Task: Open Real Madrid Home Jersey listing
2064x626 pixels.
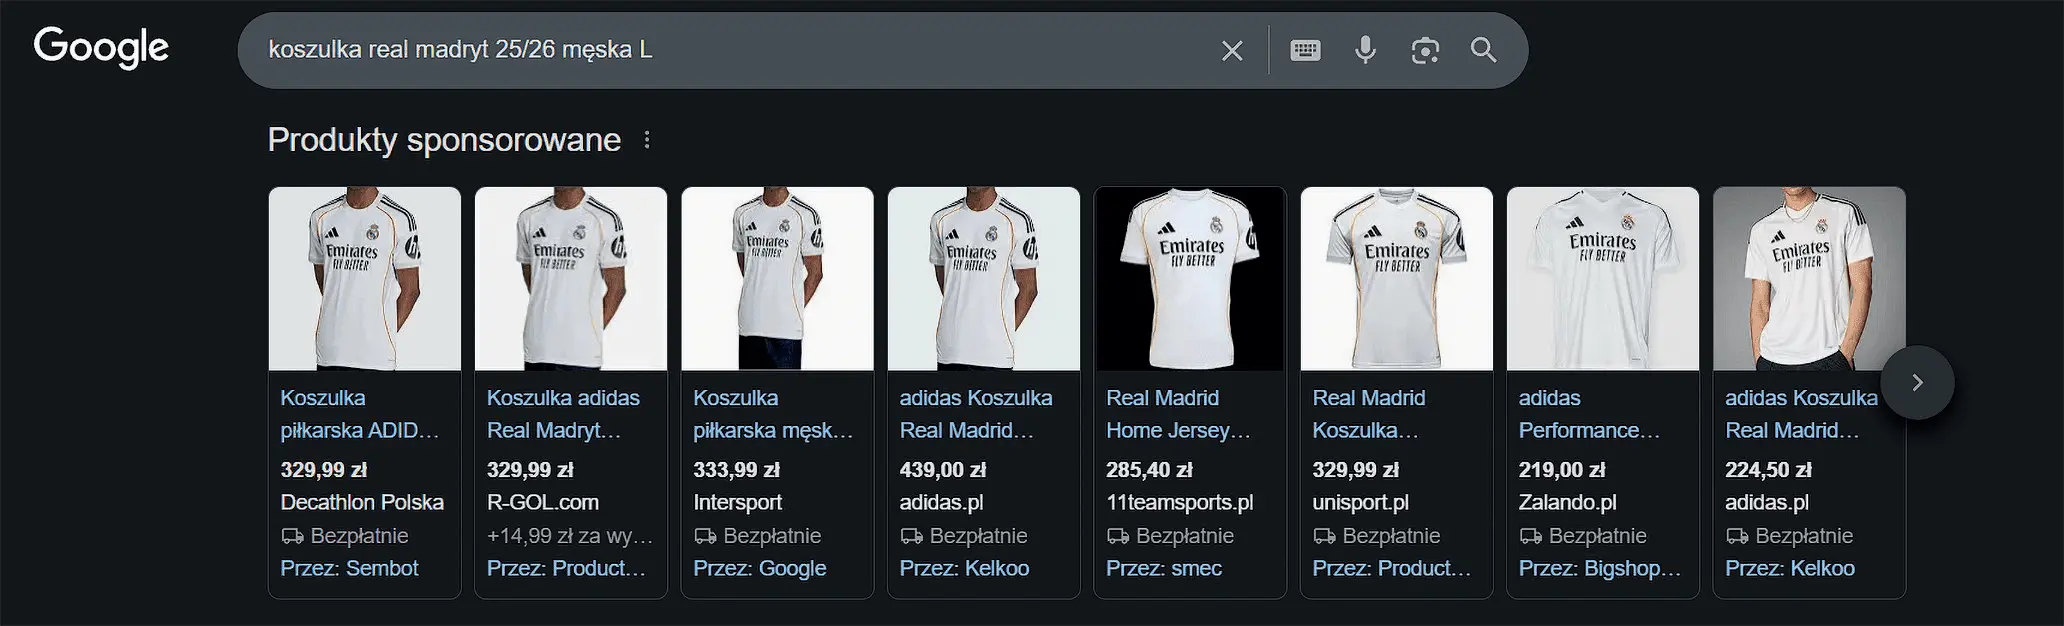Action: 1177,414
